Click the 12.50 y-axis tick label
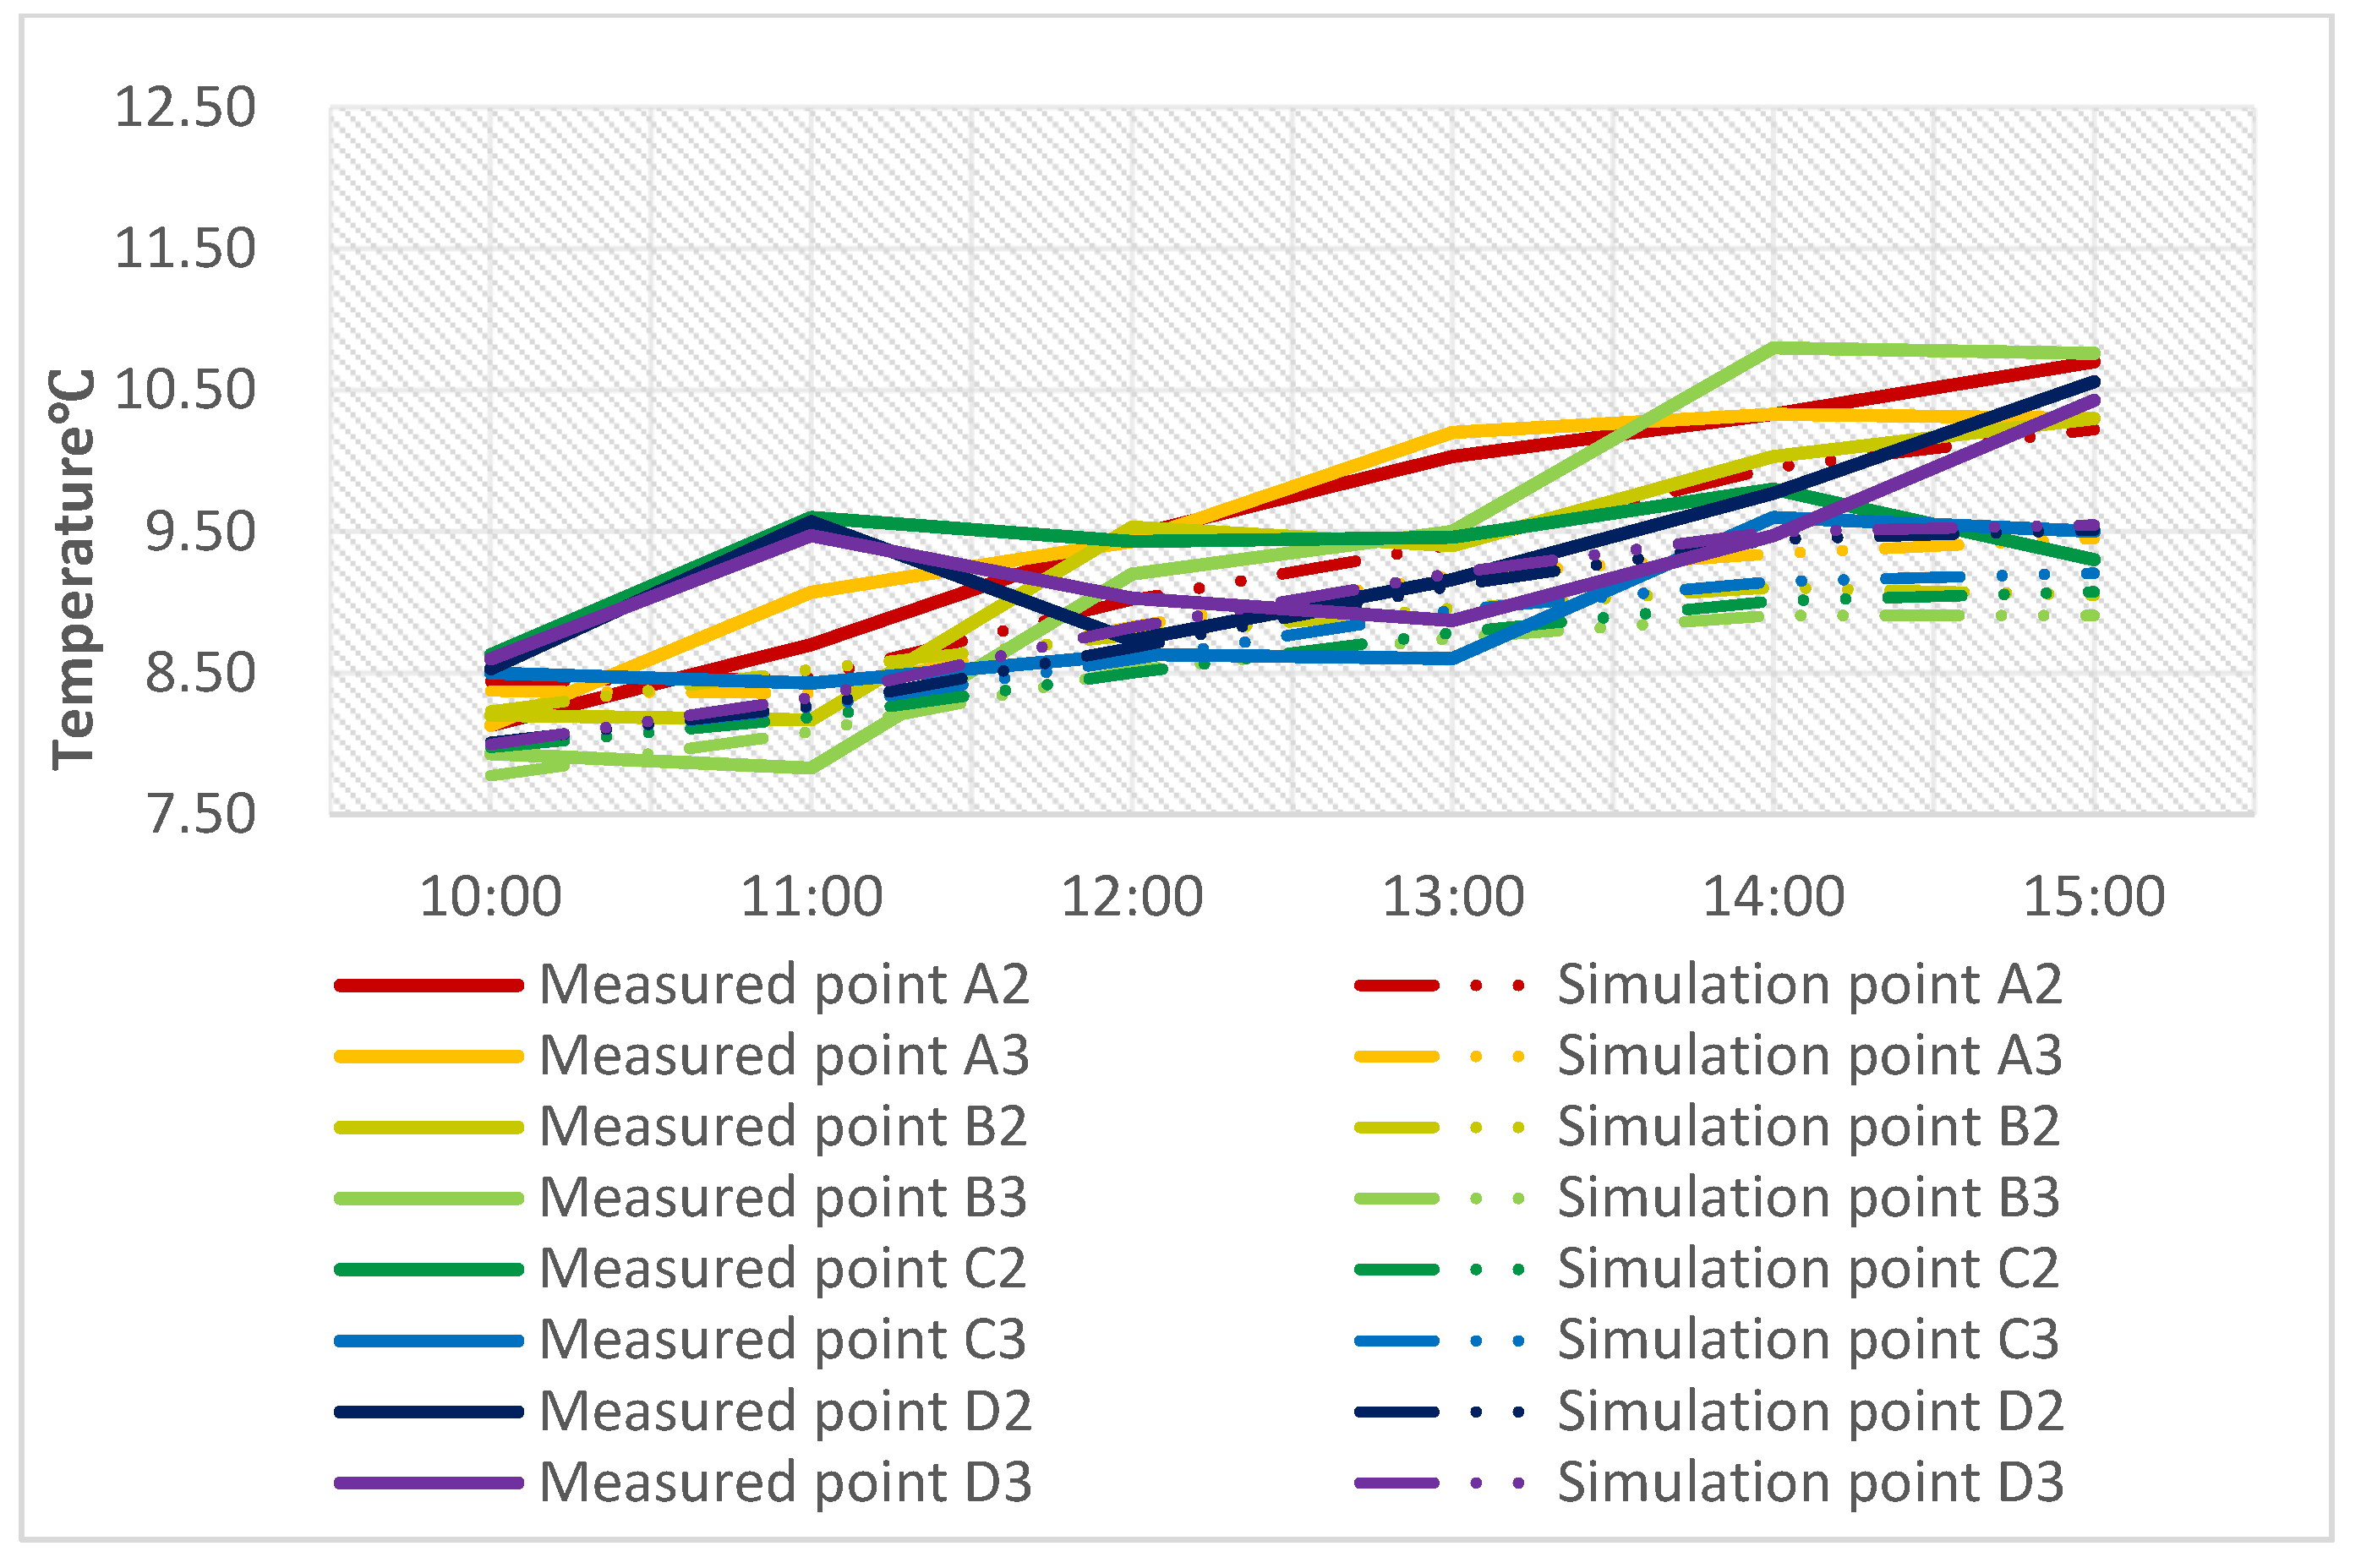Screen dimensions: 2361x1568 (185, 107)
